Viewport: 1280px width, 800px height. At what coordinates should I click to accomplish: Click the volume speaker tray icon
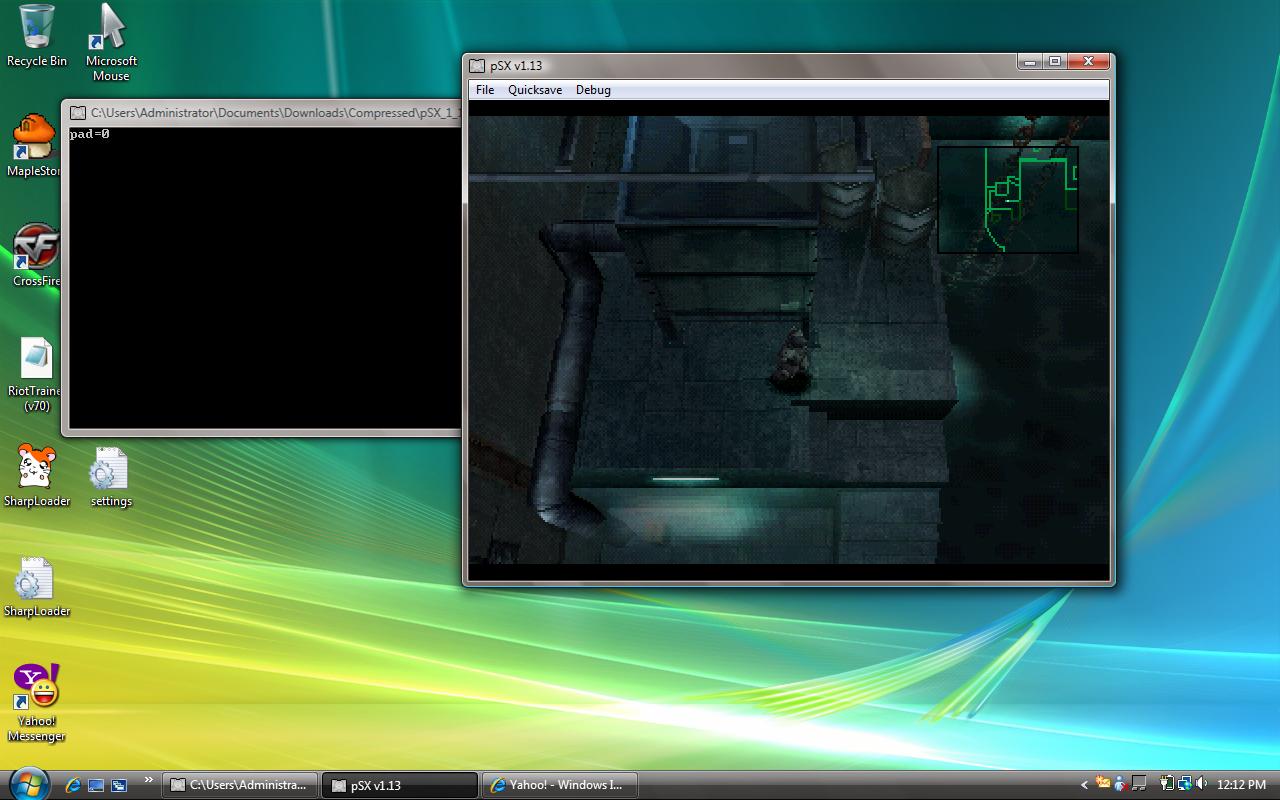[x=1201, y=784]
